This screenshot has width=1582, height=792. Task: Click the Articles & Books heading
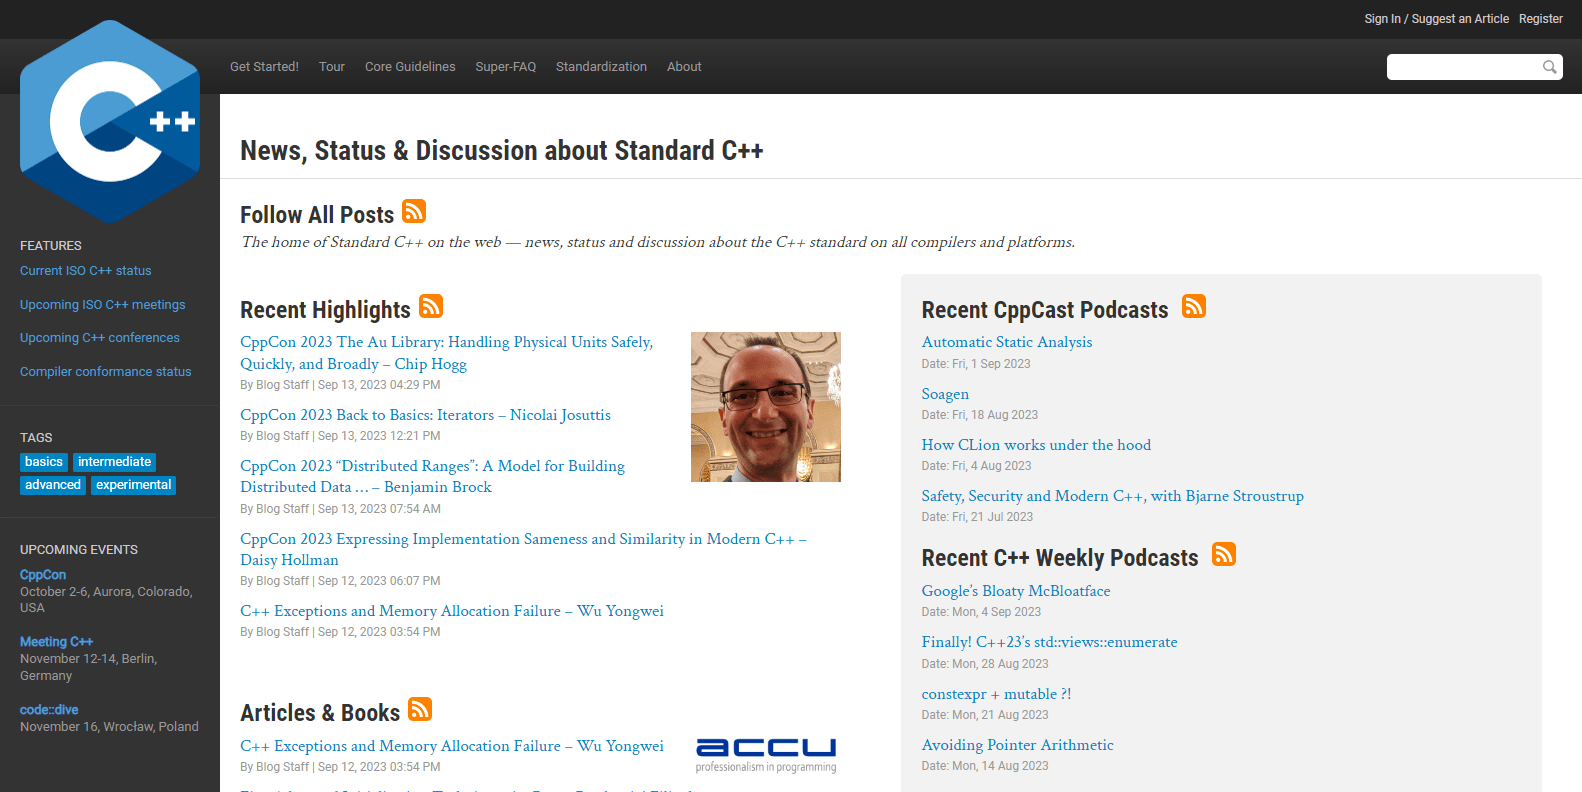[320, 713]
